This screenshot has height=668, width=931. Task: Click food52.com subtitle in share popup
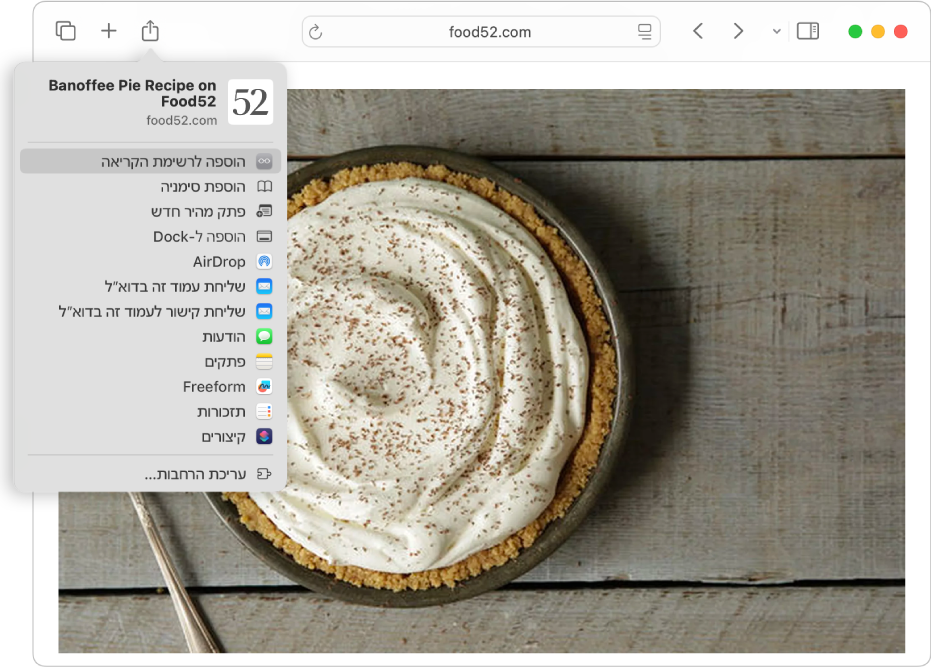coord(182,121)
